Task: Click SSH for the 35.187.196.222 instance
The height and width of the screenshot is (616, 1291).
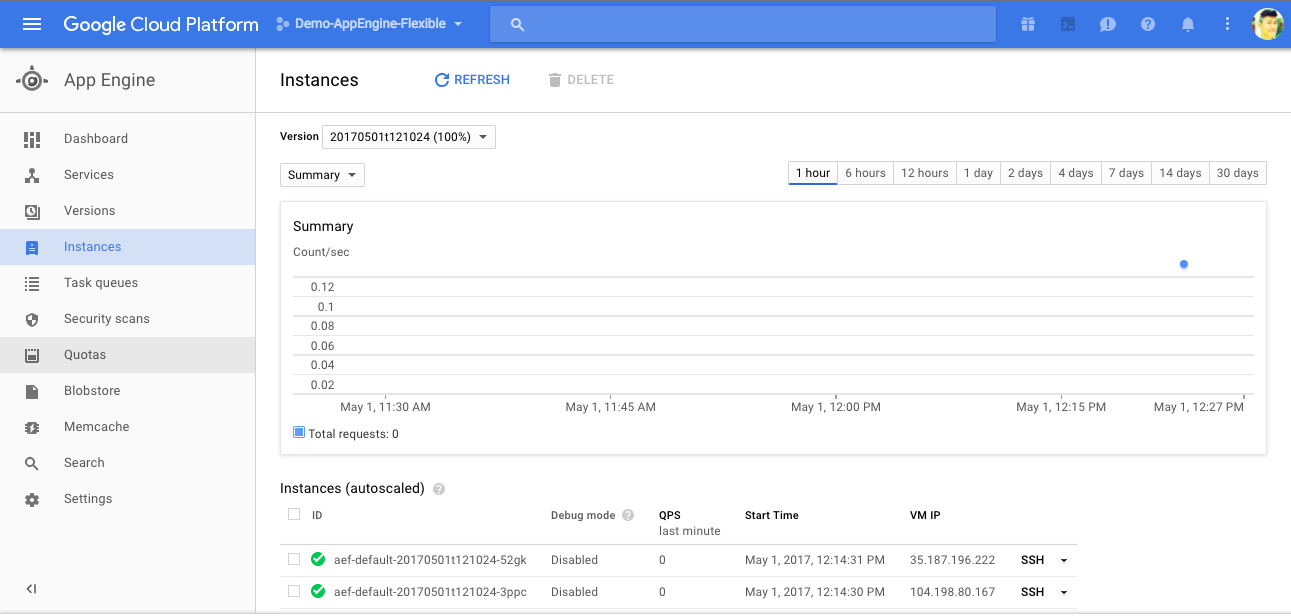Action: [1032, 560]
